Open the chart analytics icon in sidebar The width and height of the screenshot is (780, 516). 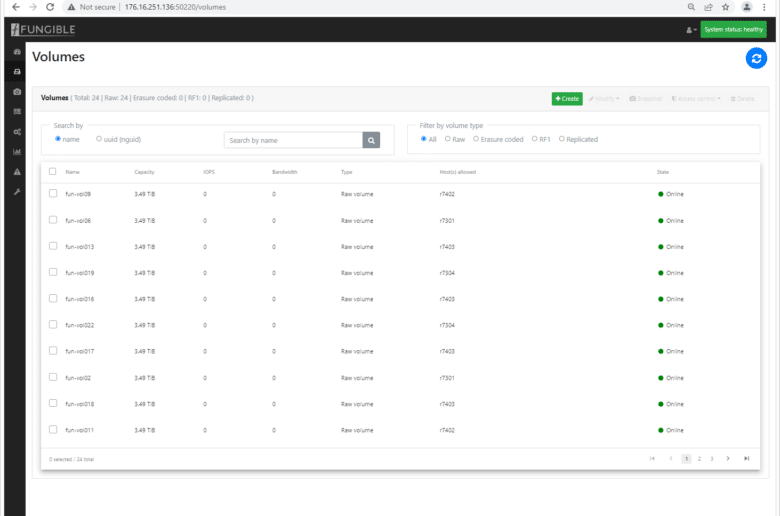pyautogui.click(x=17, y=152)
